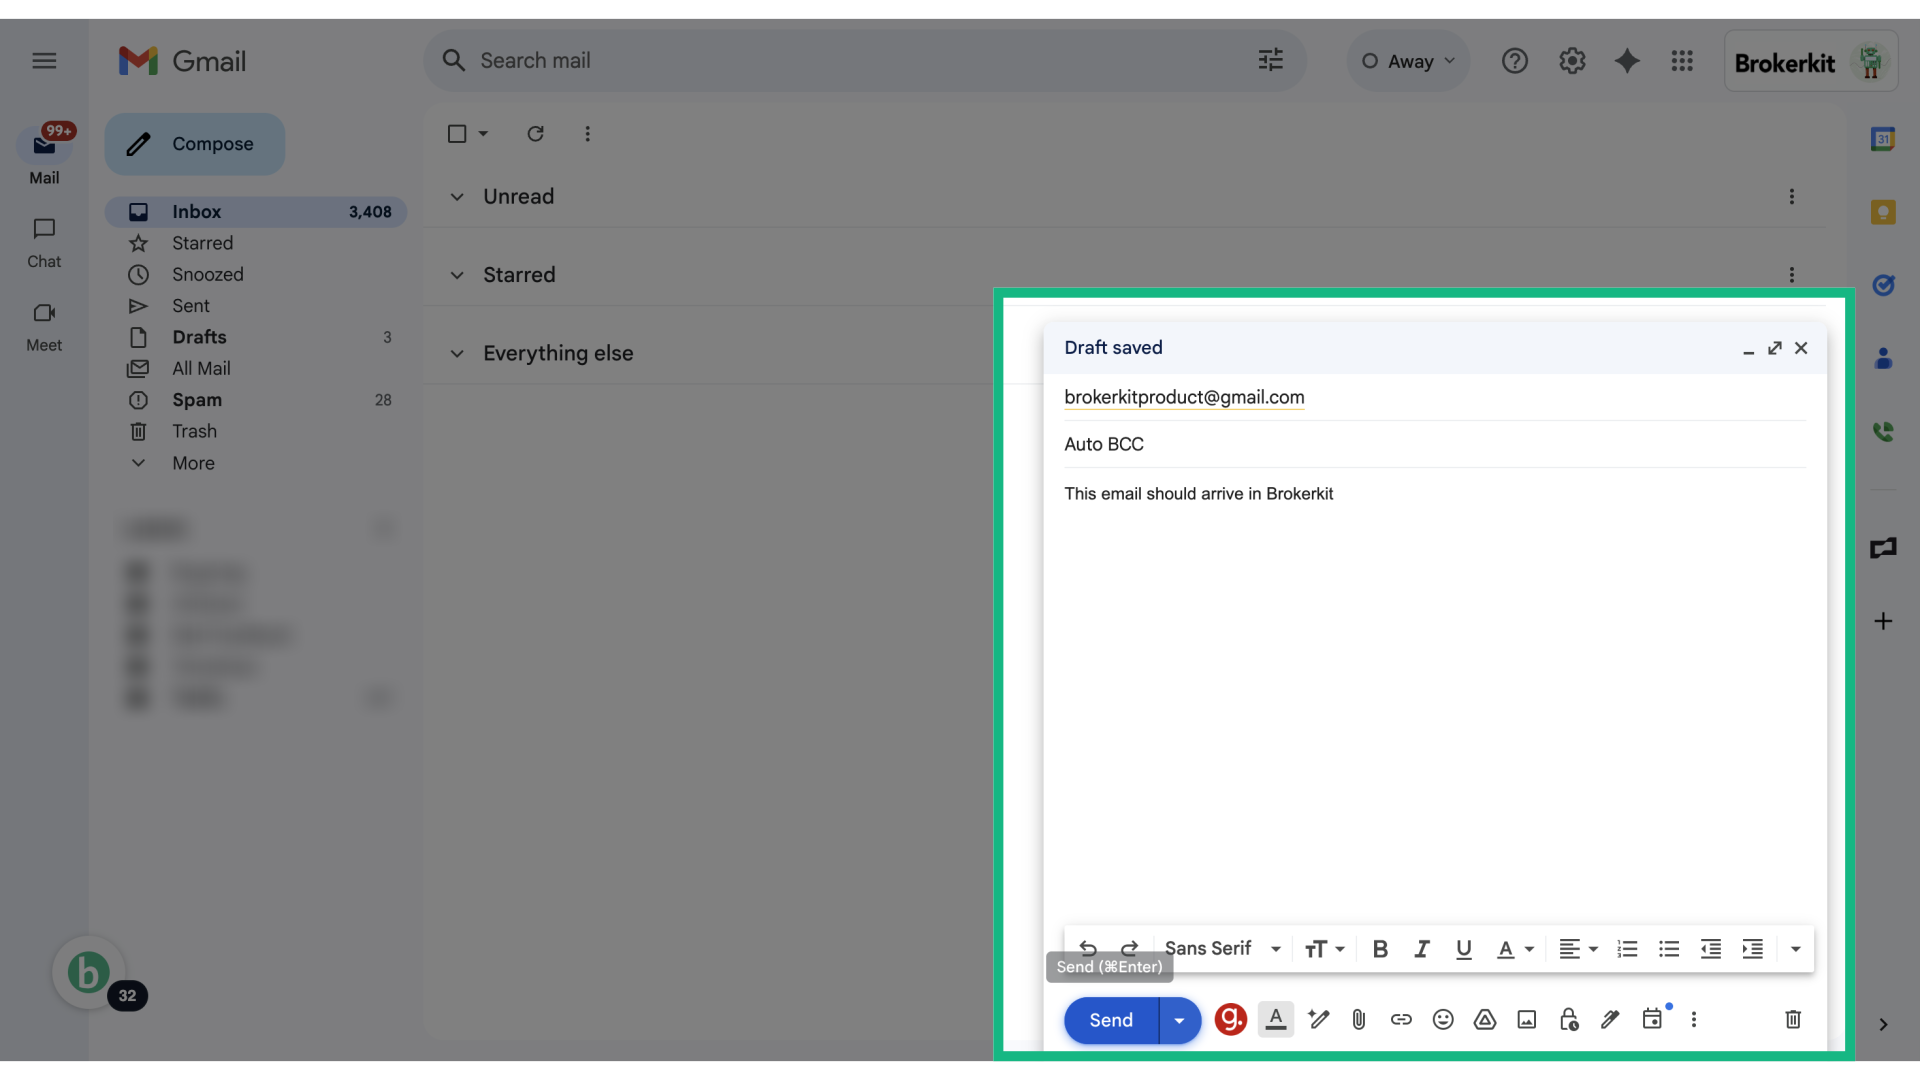The image size is (1920, 1080).
Task: Click the Grammarly icon in compose toolbar
Action: (1230, 1019)
